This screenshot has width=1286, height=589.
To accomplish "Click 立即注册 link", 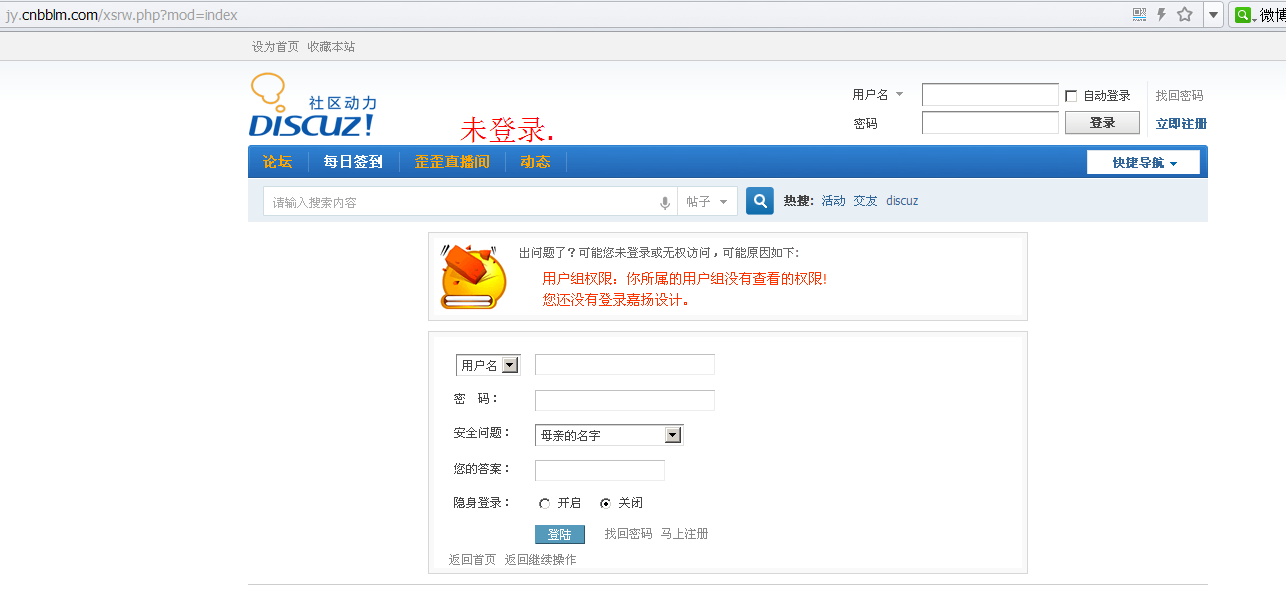I will click(1181, 124).
